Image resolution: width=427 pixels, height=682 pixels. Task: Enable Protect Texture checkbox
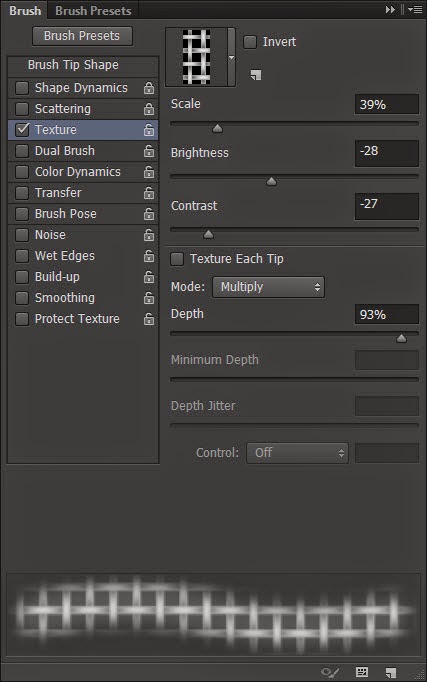(x=22, y=319)
